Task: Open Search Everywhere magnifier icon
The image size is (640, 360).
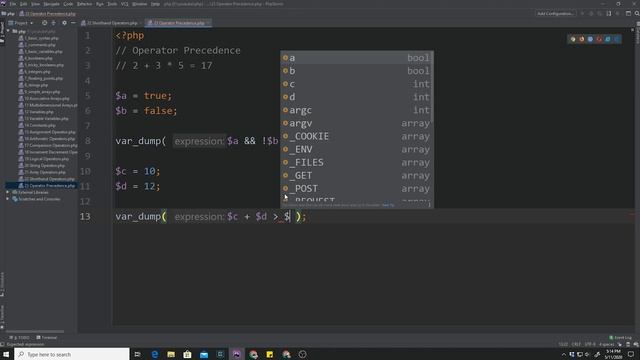Action: (636, 13)
